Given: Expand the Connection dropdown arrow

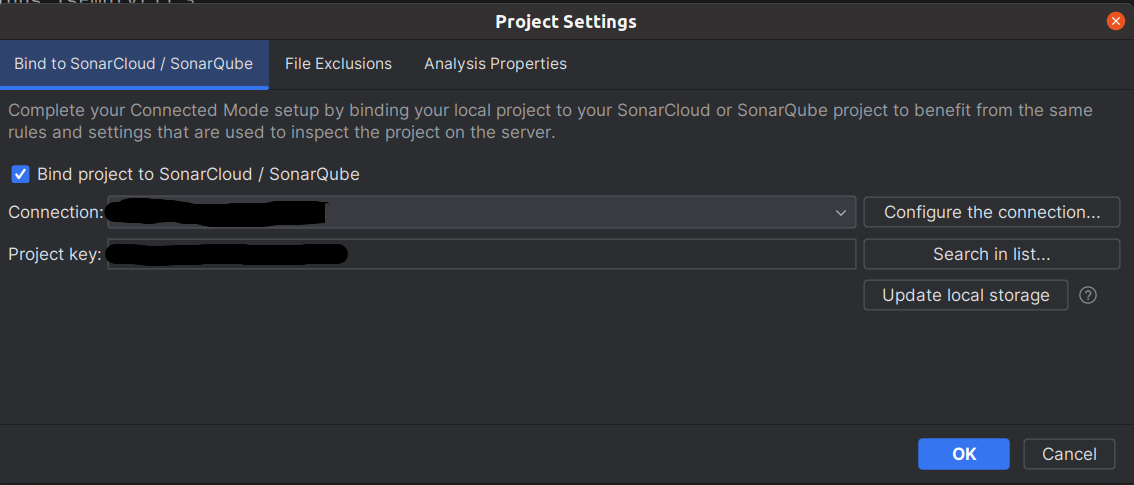Looking at the screenshot, I should click(x=840, y=213).
